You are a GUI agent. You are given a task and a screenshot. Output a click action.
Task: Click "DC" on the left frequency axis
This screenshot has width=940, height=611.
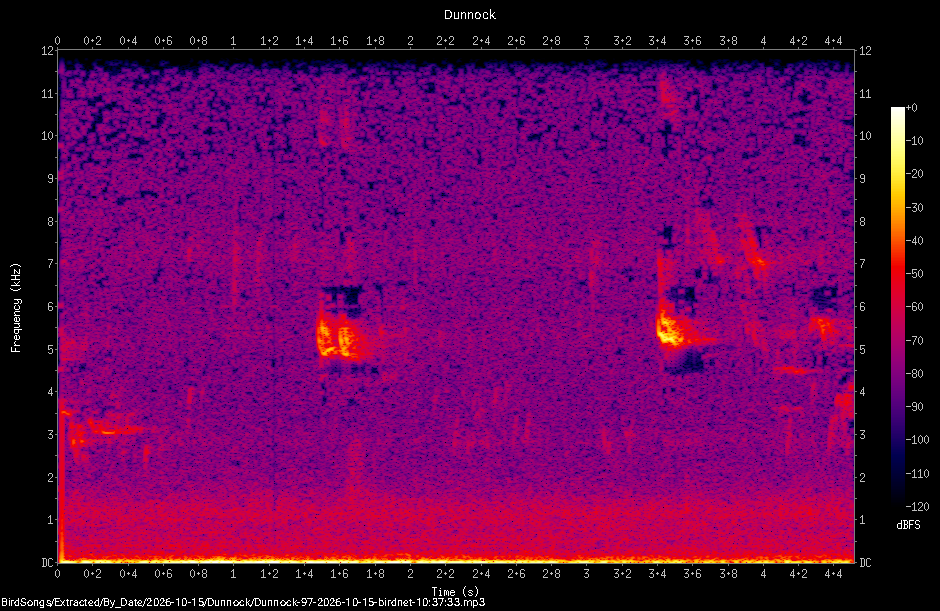(x=48, y=562)
